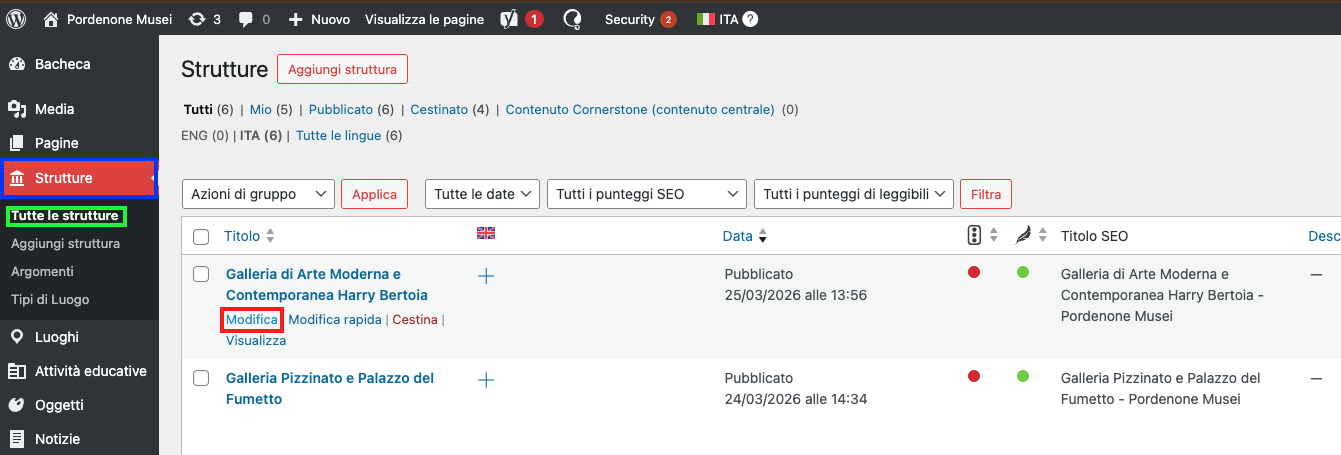Click green readability dot of Harry Bertoia
The width and height of the screenshot is (1341, 455).
(x=1022, y=272)
